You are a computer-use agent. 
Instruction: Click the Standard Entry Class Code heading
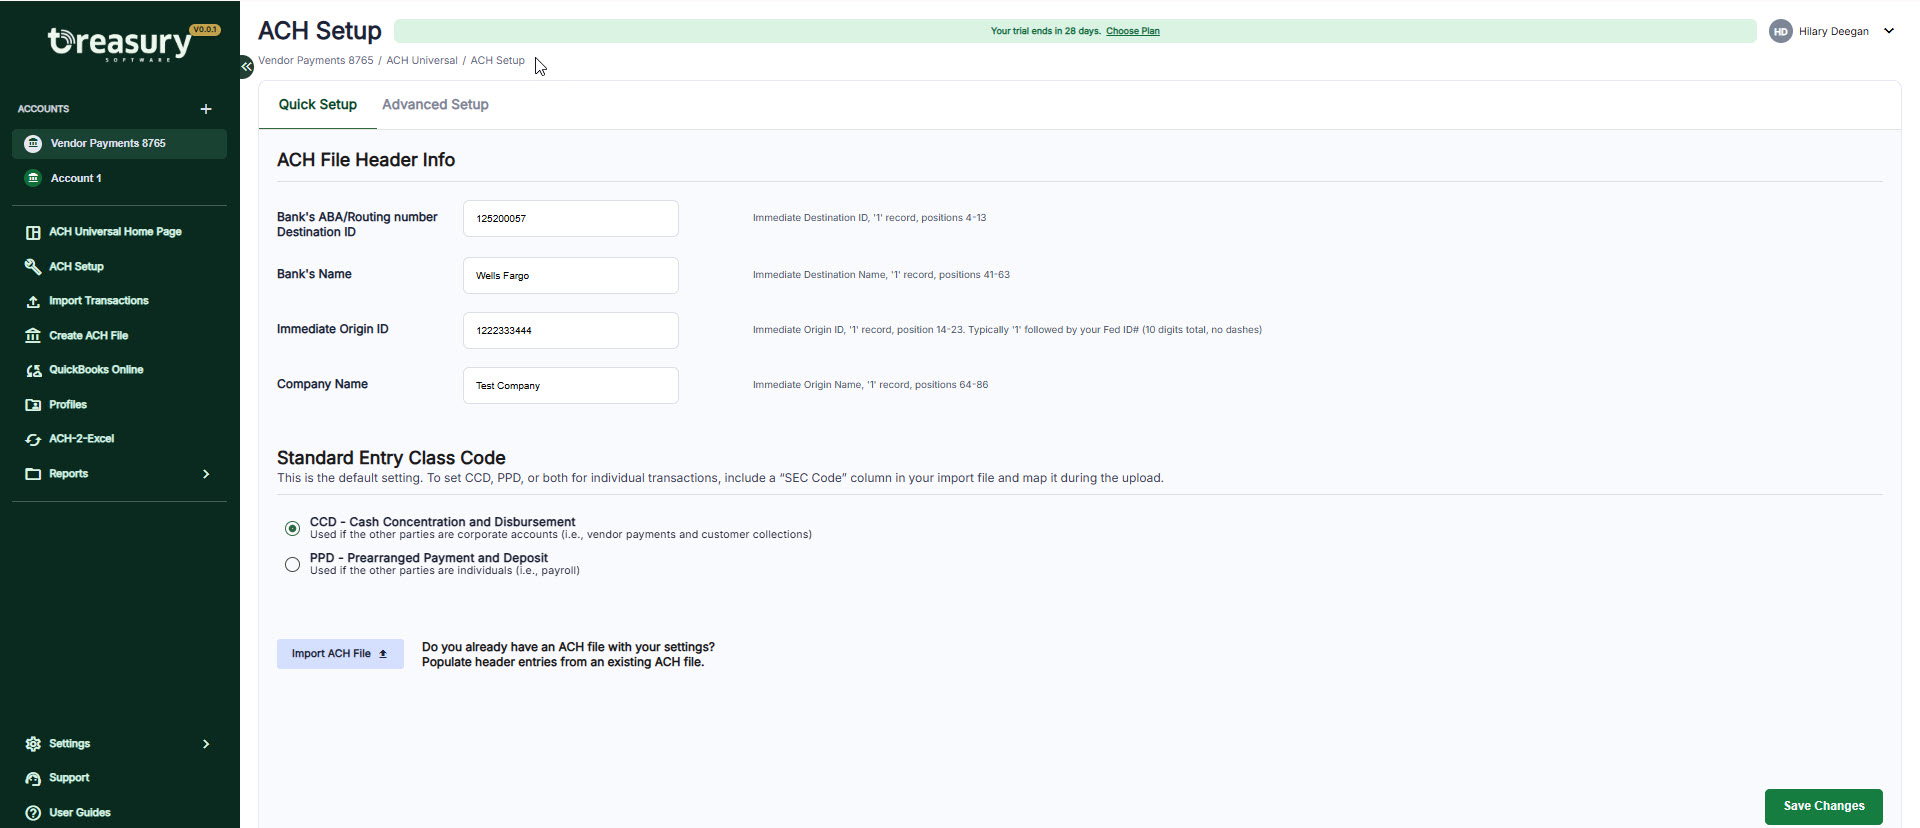(391, 458)
